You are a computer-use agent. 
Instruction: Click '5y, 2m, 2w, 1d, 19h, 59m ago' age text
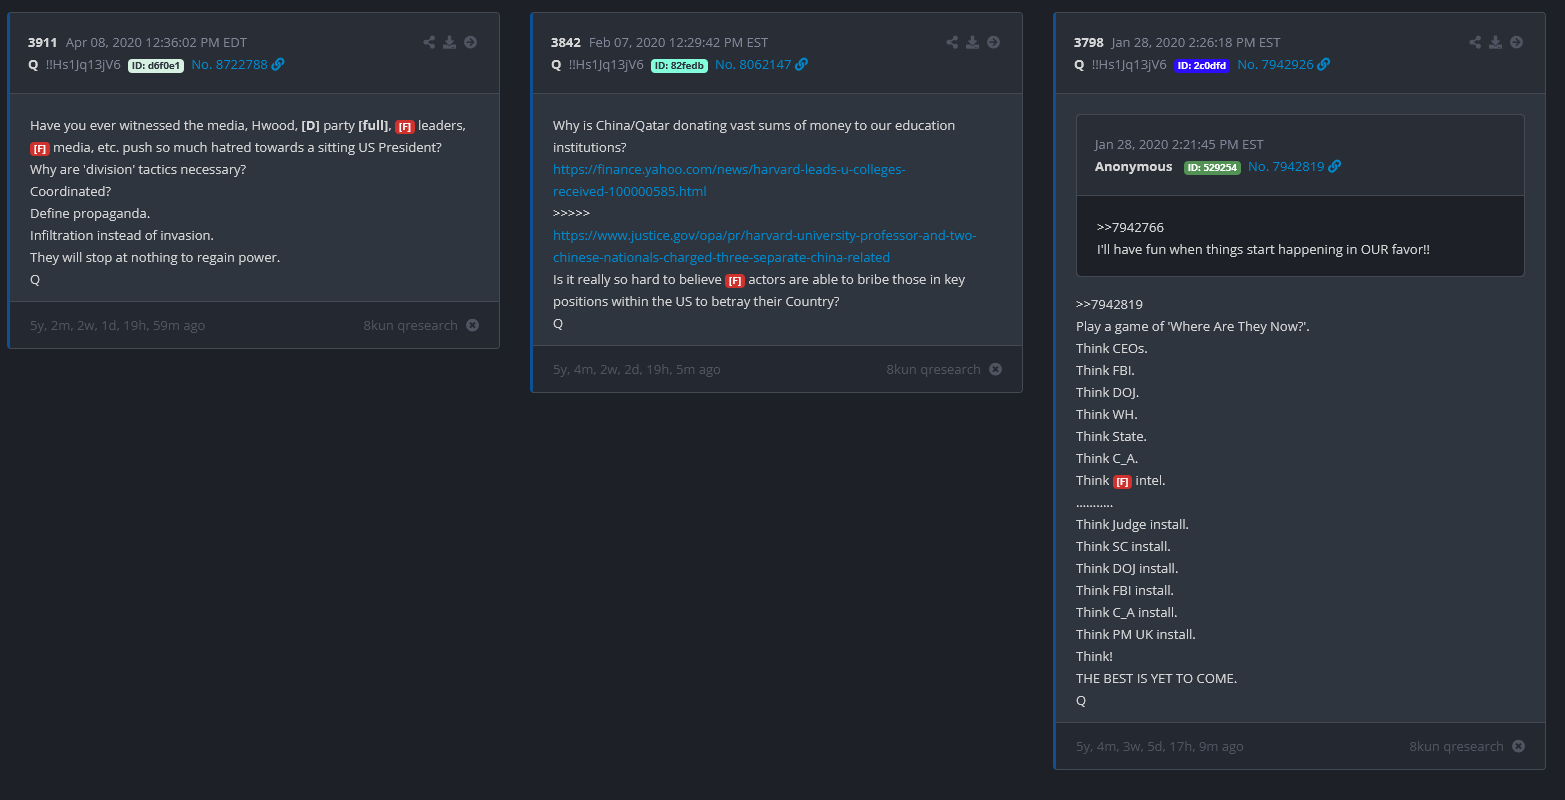click(x=119, y=325)
